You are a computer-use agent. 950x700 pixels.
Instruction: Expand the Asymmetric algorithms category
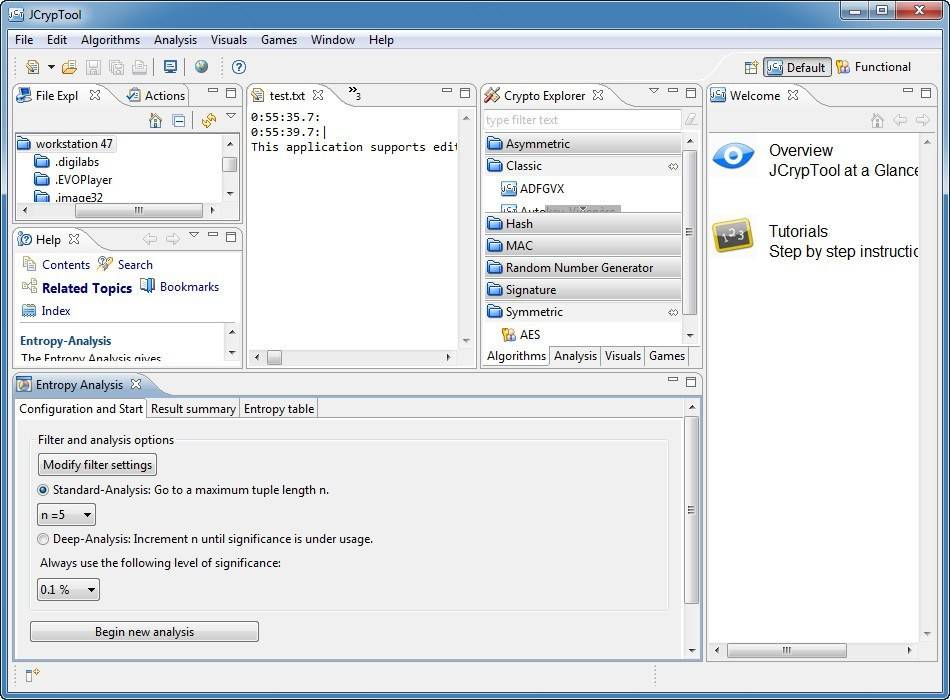pos(537,144)
